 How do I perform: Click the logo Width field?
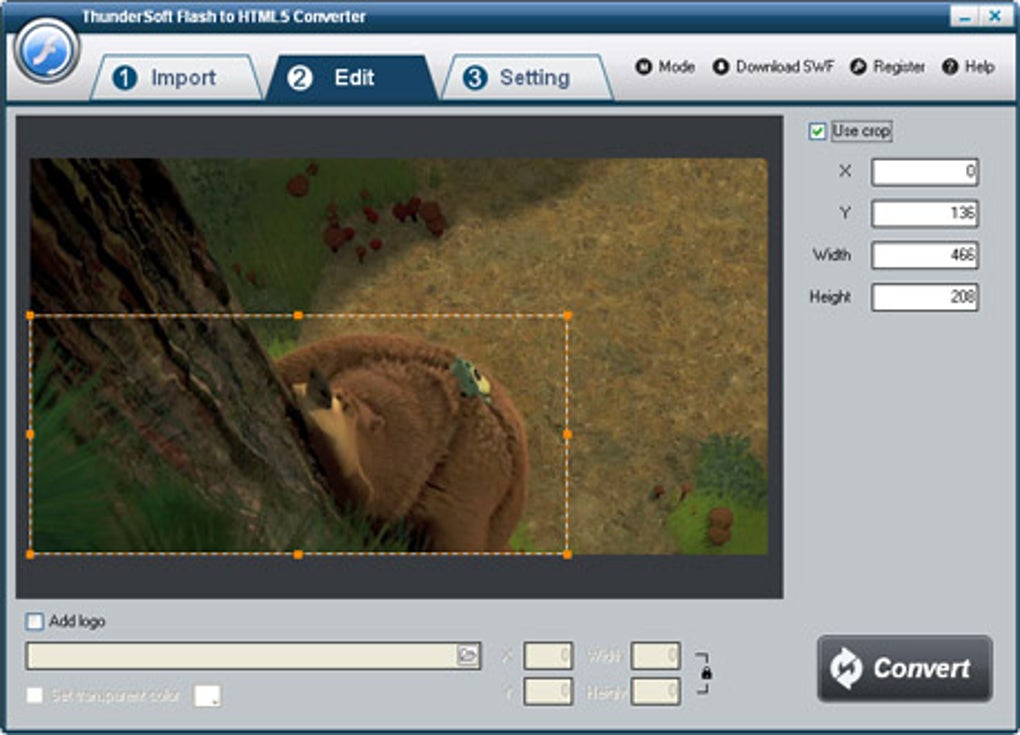656,656
